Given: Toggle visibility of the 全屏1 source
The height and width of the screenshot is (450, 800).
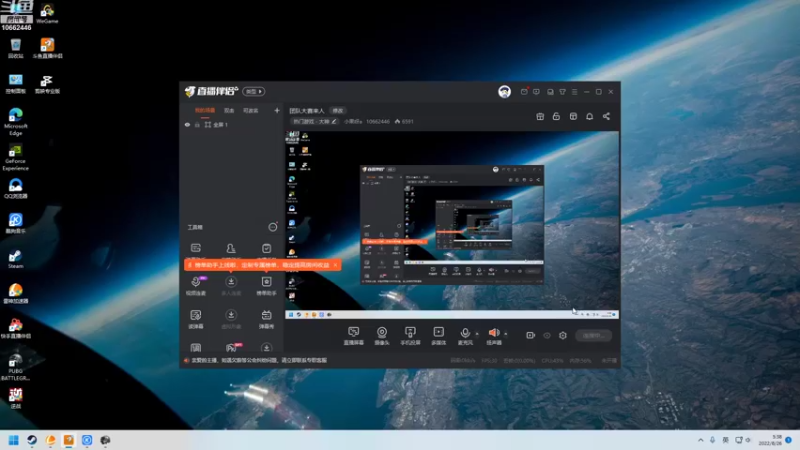Looking at the screenshot, I should pyautogui.click(x=187, y=124).
